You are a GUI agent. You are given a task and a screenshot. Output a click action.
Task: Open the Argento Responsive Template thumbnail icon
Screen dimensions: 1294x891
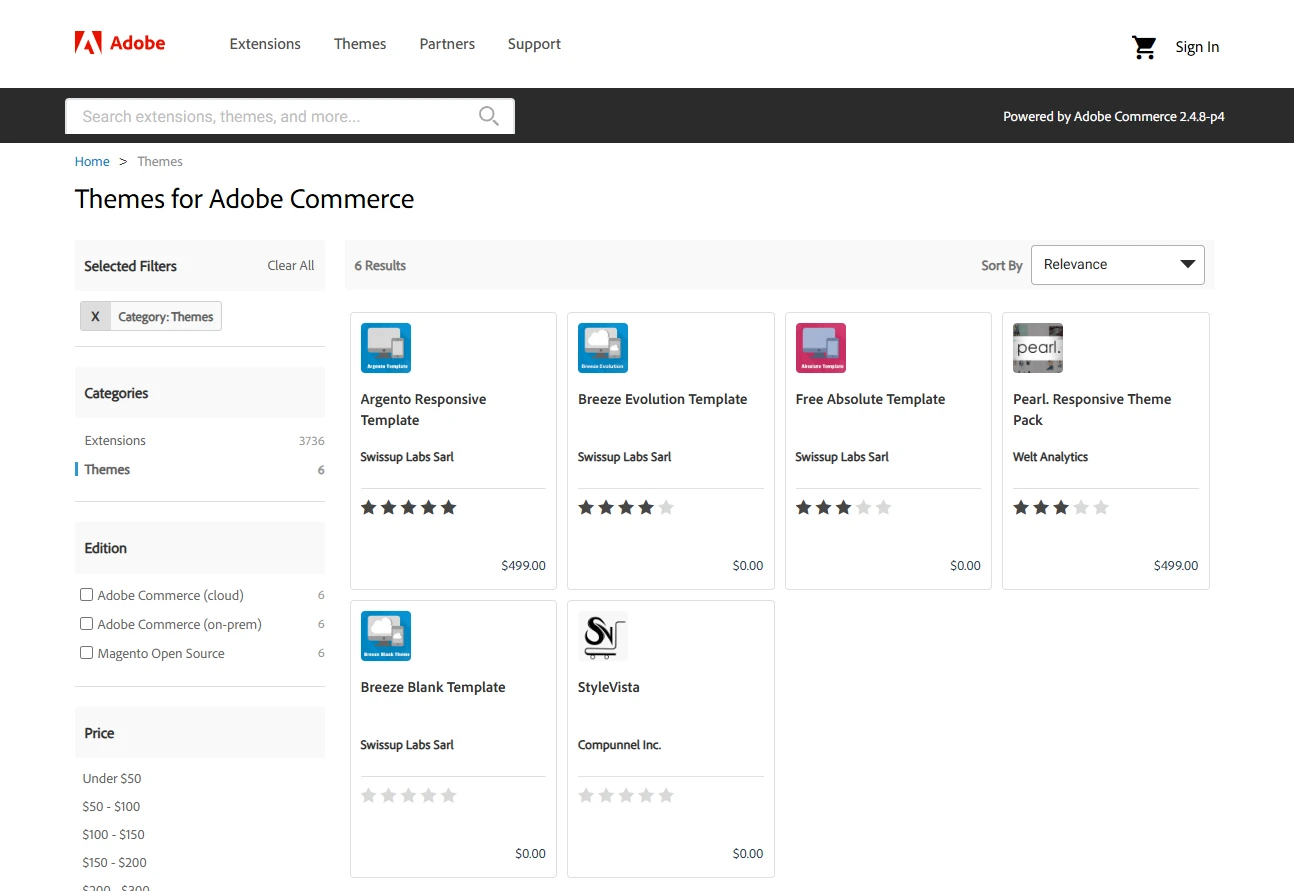[385, 347]
